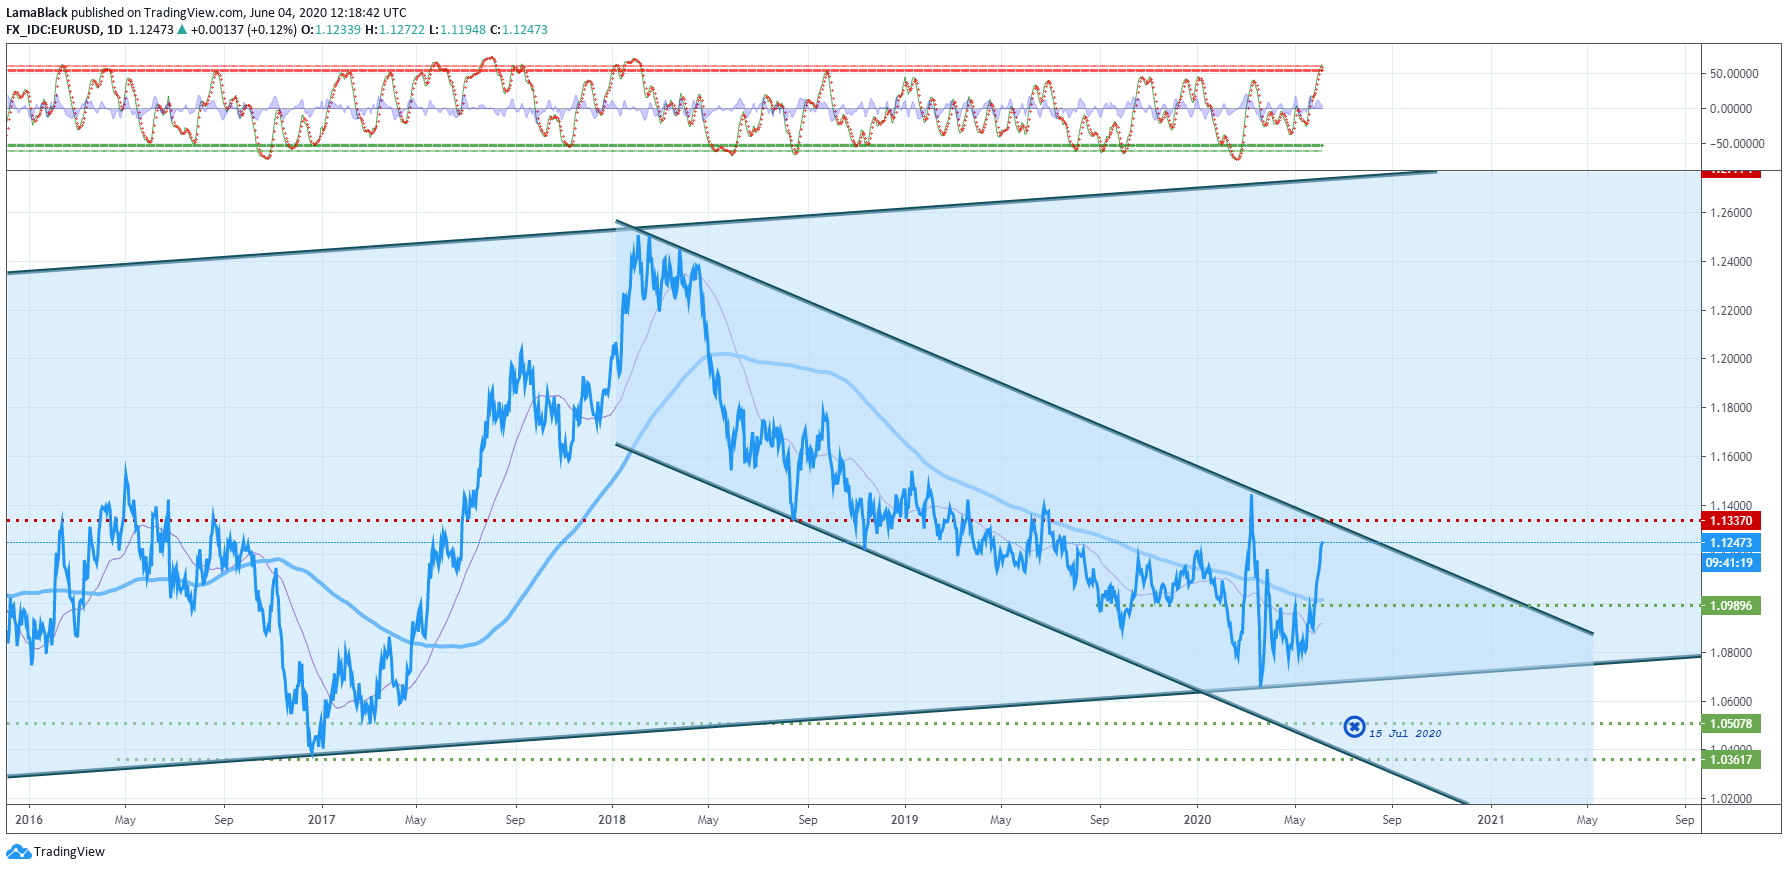Click the TradingView text label at bottom
This screenshot has height=870, width=1788.
69,852
